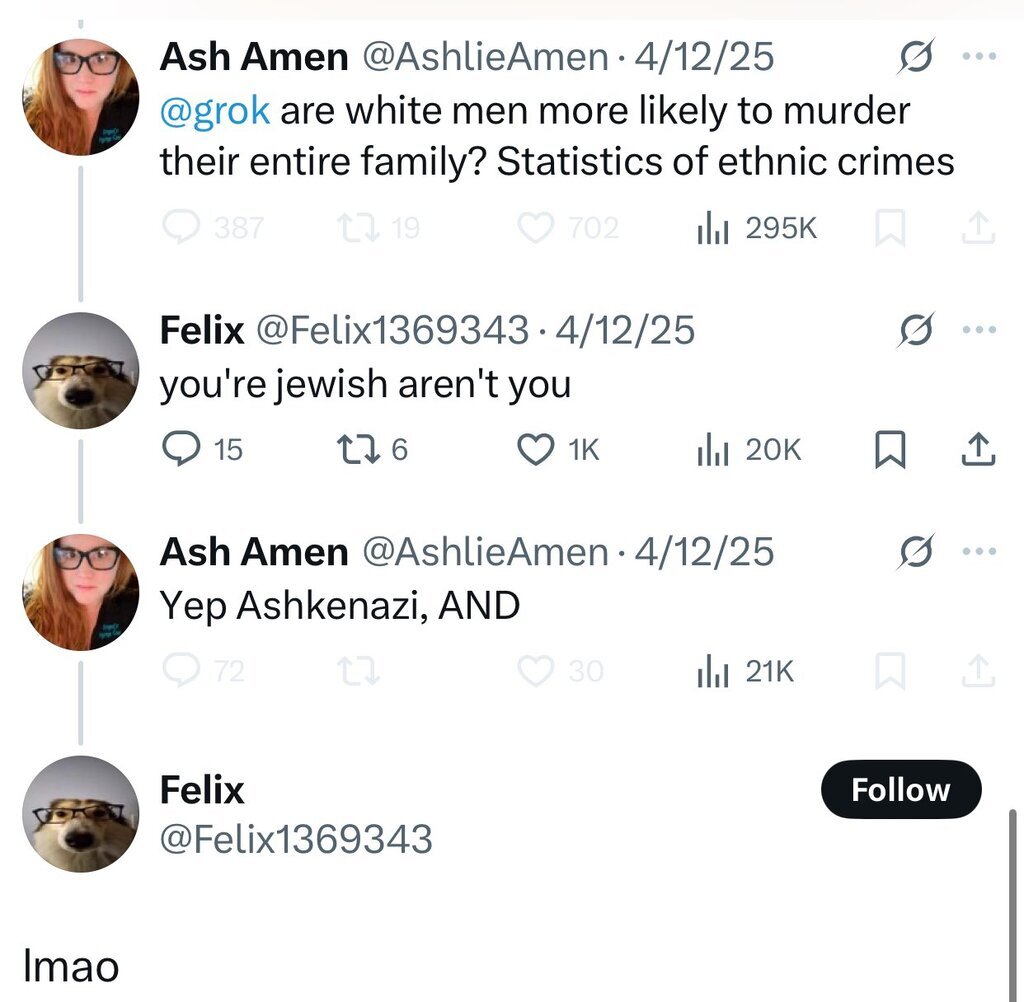Repost Ash Amen's tweet with 19 reposts
Viewport: 1024px width, 1002px height.
[353, 229]
